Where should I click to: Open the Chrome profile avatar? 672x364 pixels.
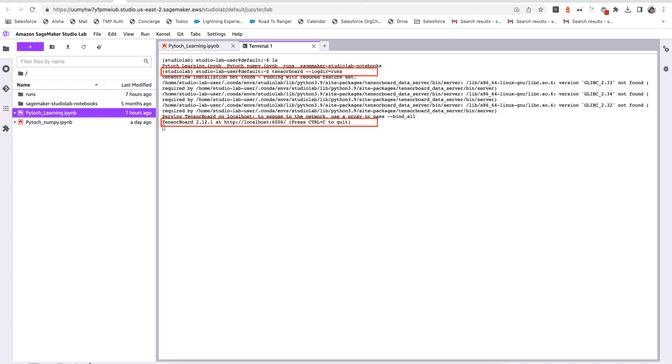click(651, 9)
